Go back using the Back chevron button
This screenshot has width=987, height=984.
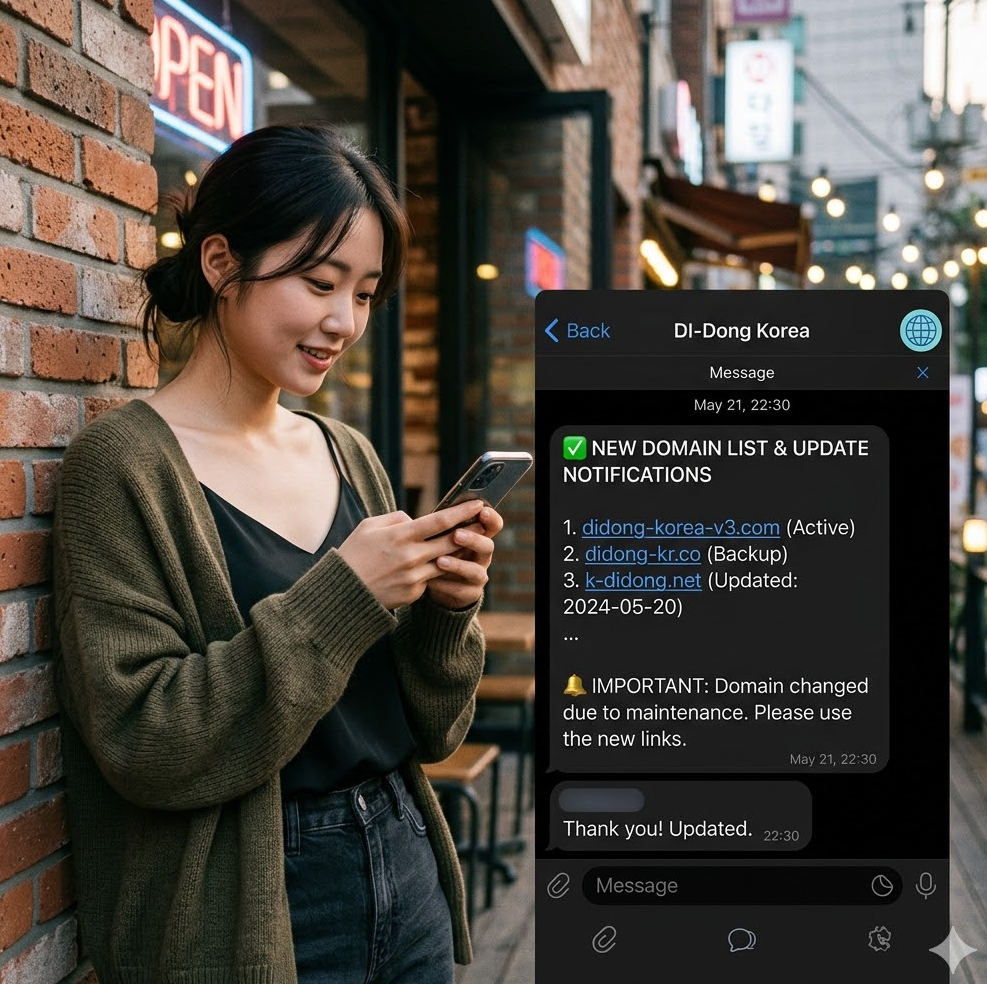click(x=577, y=331)
